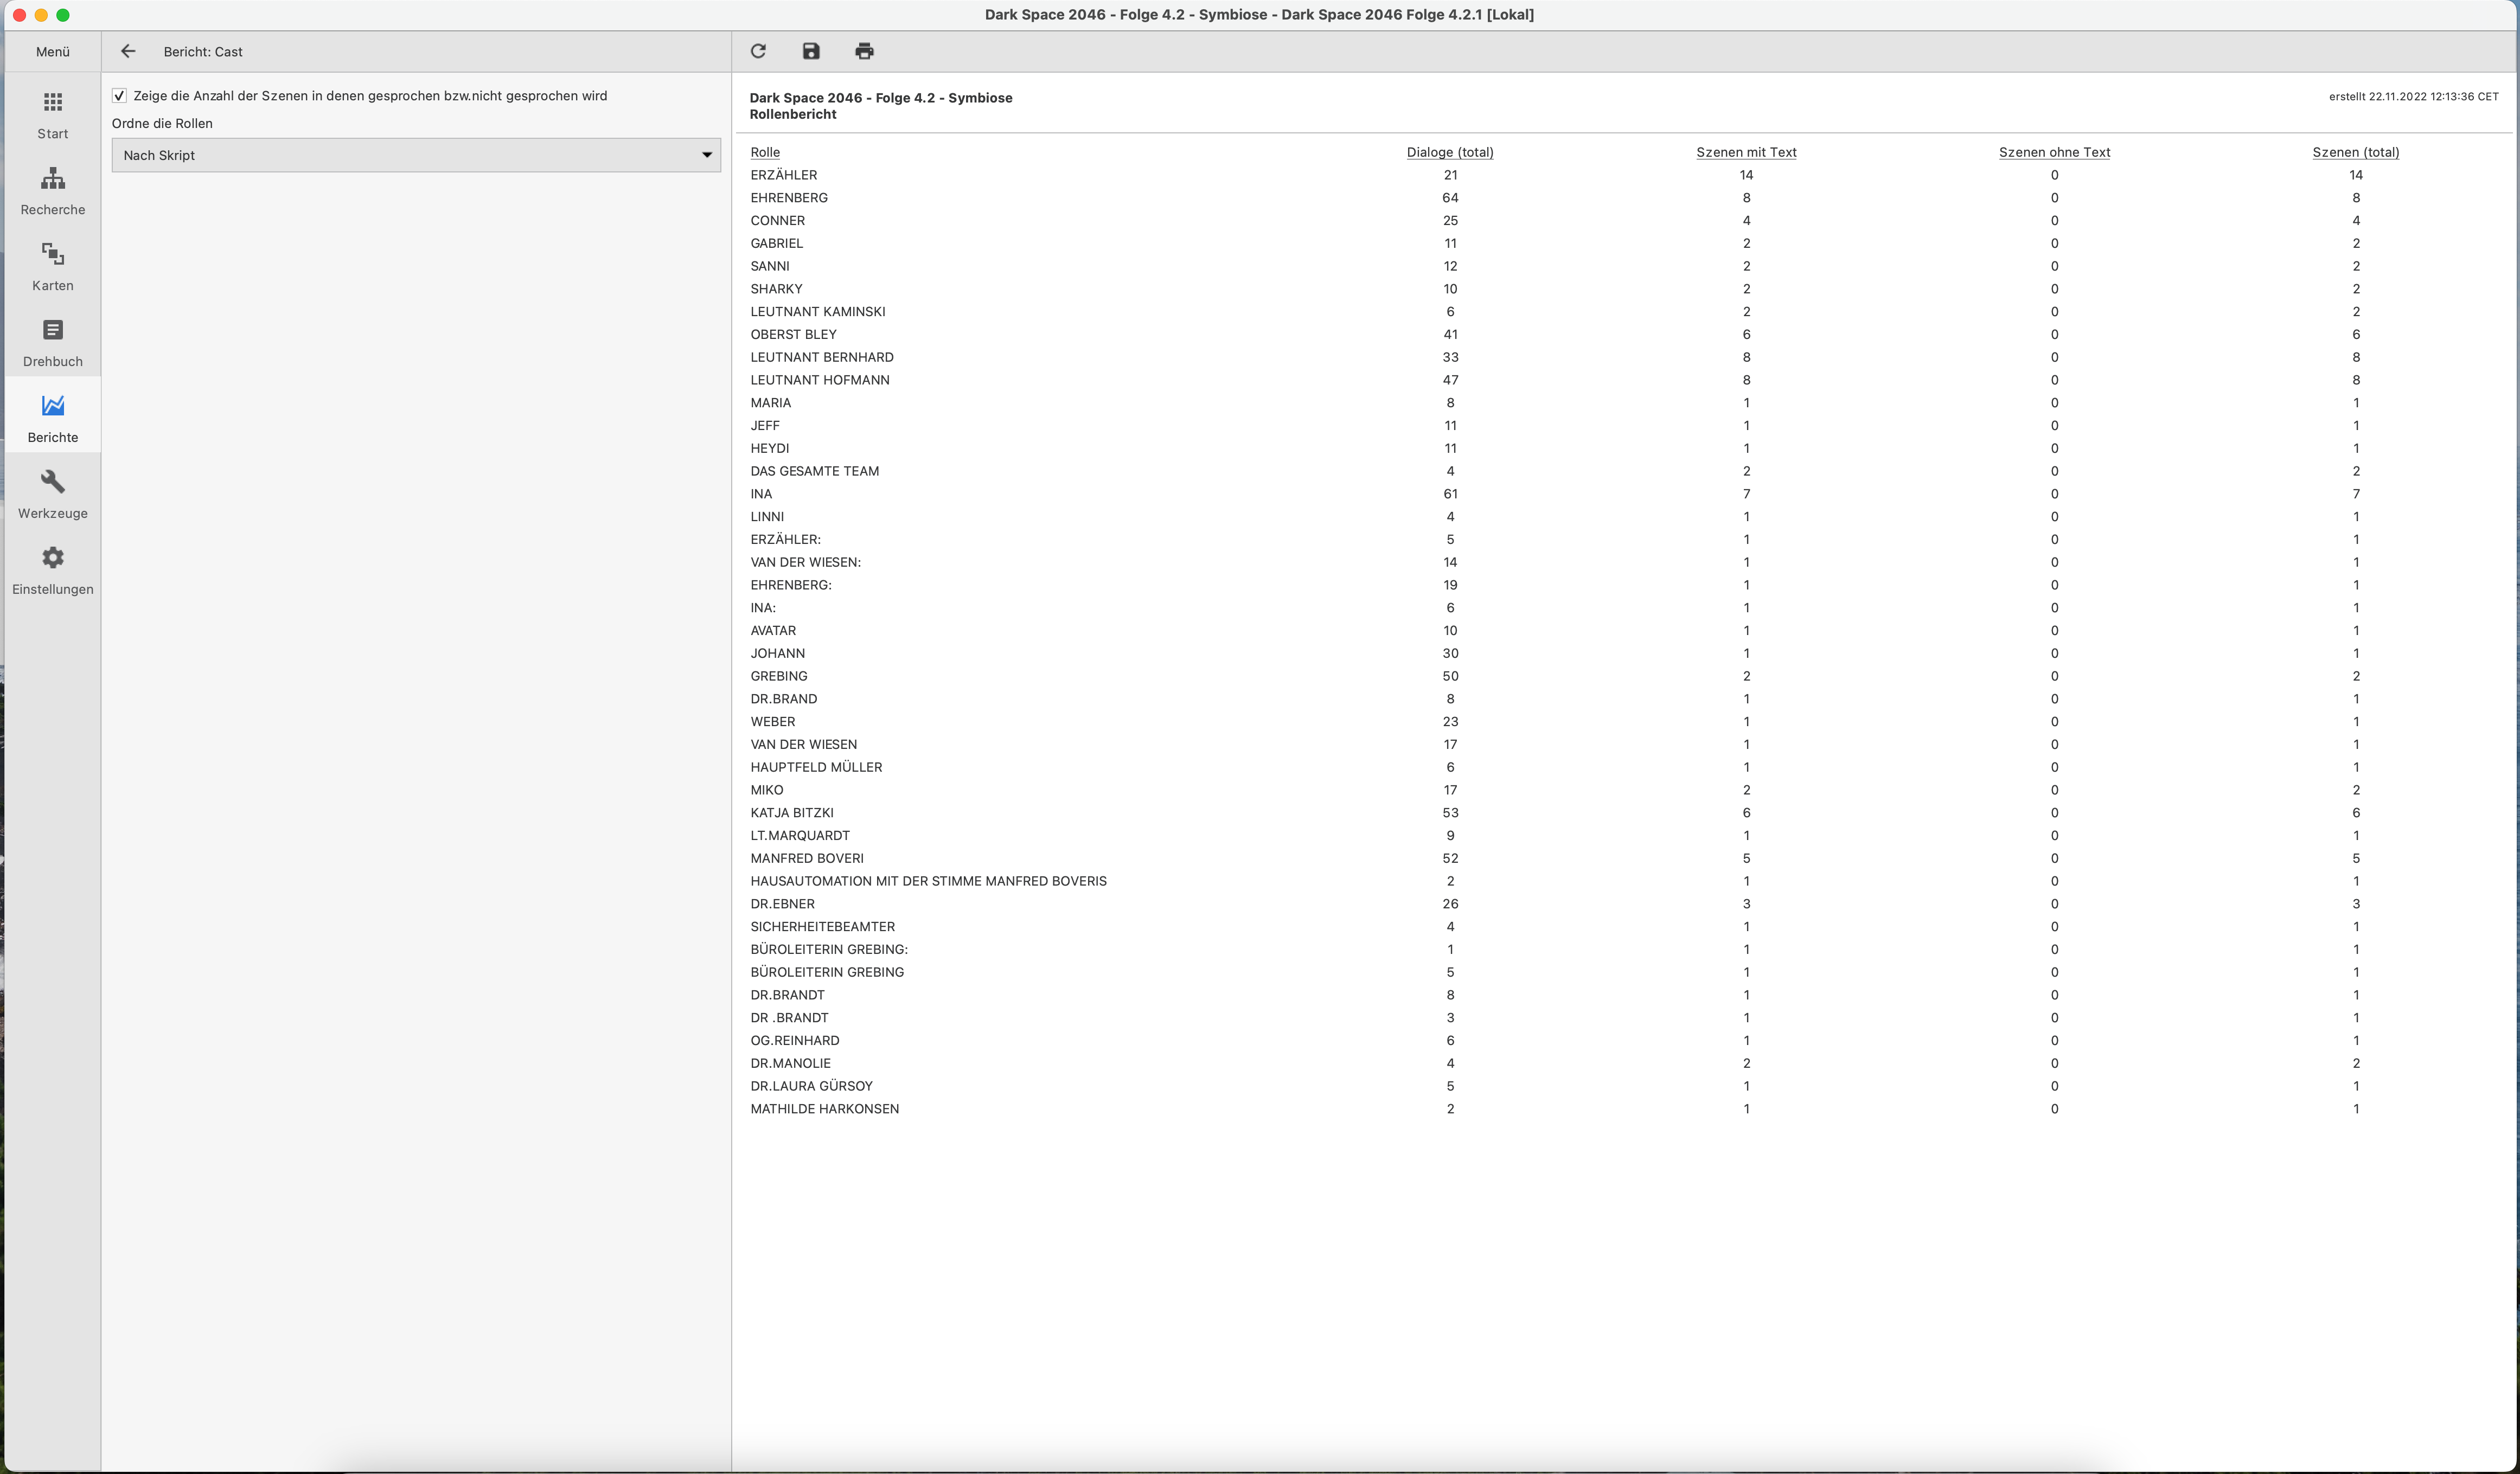Select the MIKO role
2520x1474 pixels.
coord(766,790)
